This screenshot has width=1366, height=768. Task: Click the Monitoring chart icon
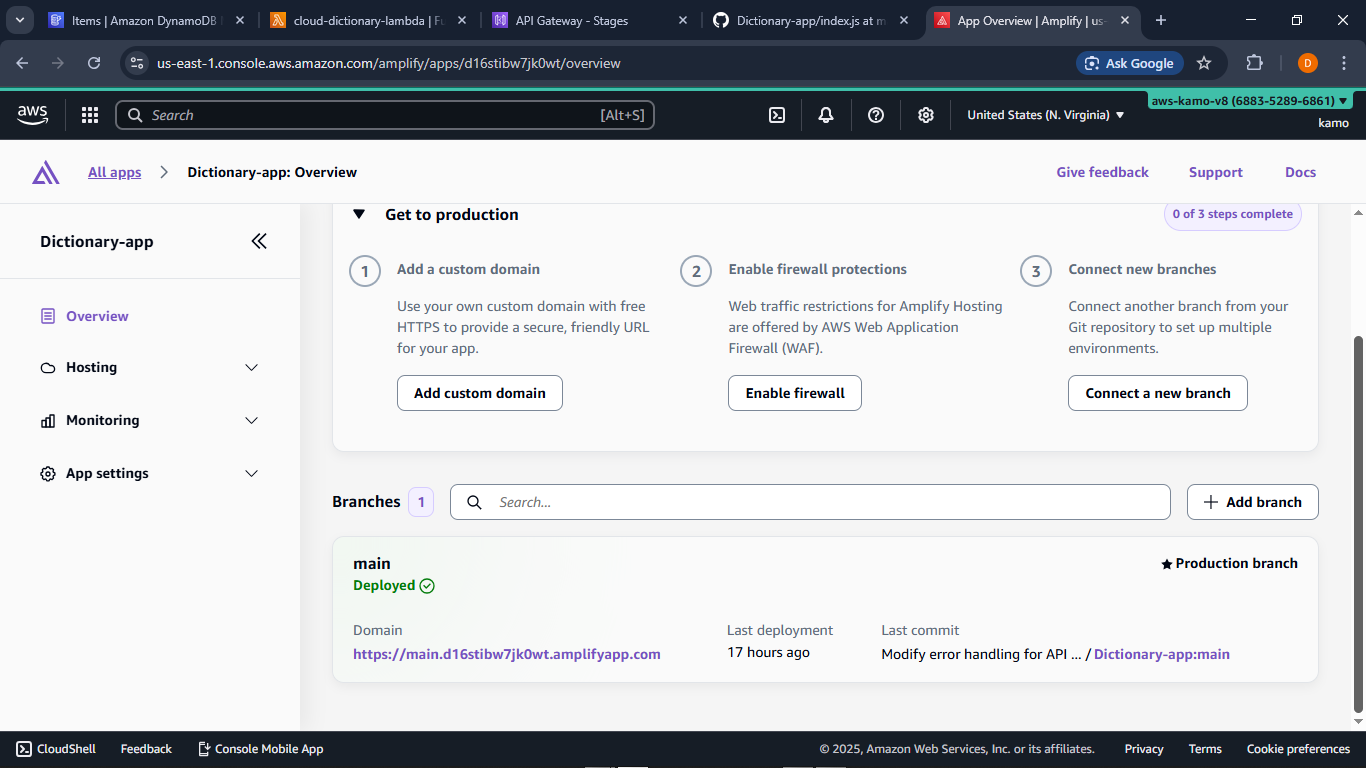[47, 420]
